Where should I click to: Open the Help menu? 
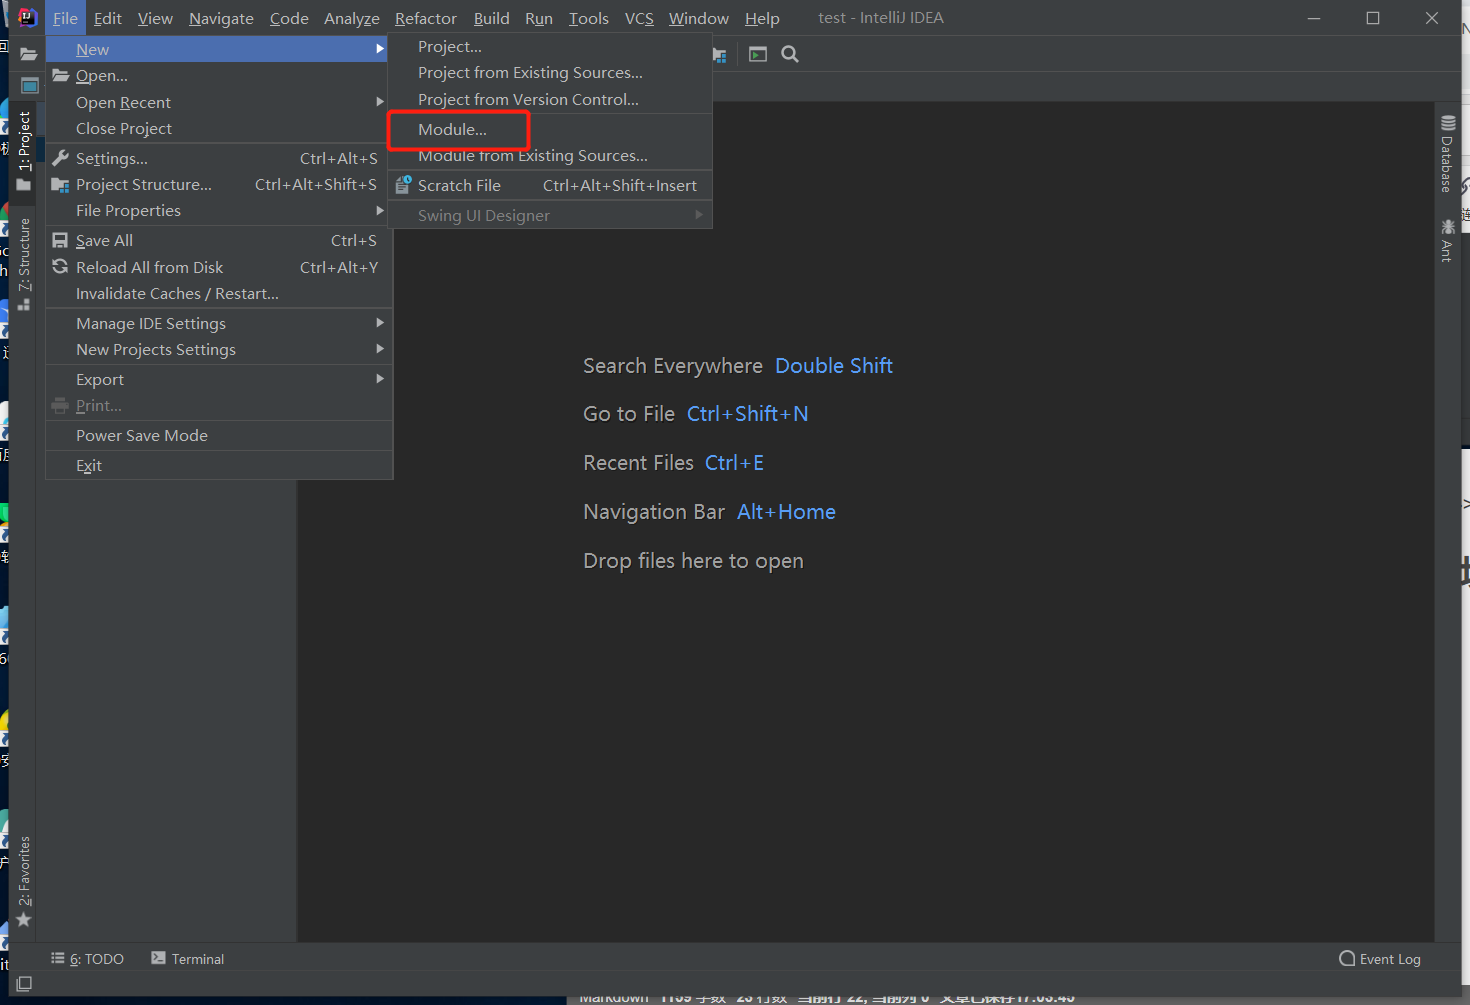762,18
